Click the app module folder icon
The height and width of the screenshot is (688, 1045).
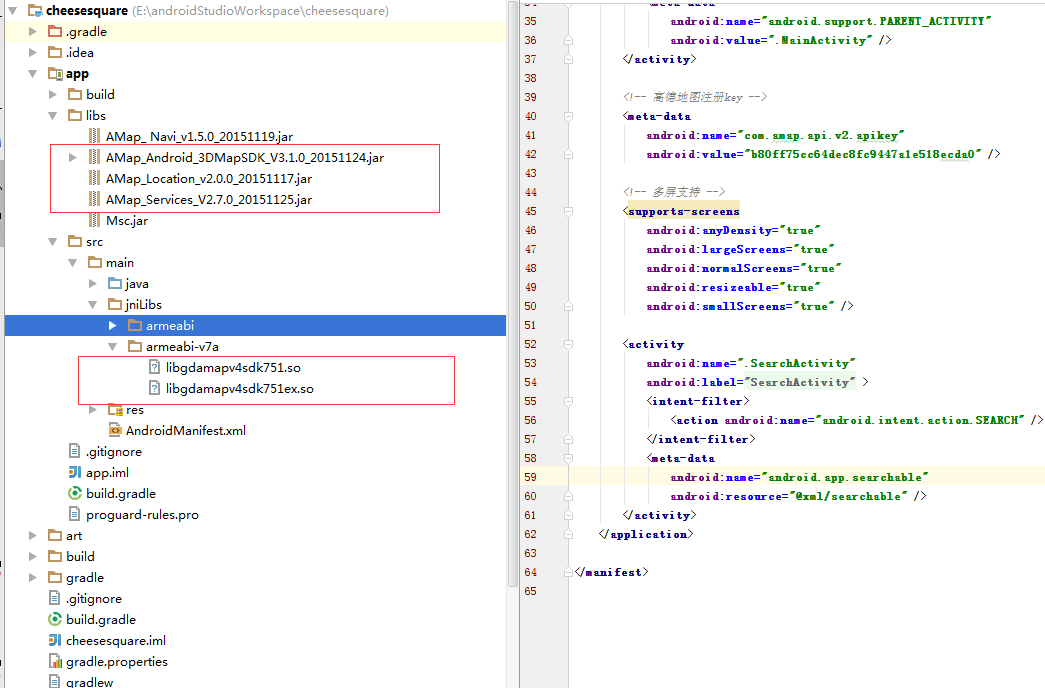[55, 73]
